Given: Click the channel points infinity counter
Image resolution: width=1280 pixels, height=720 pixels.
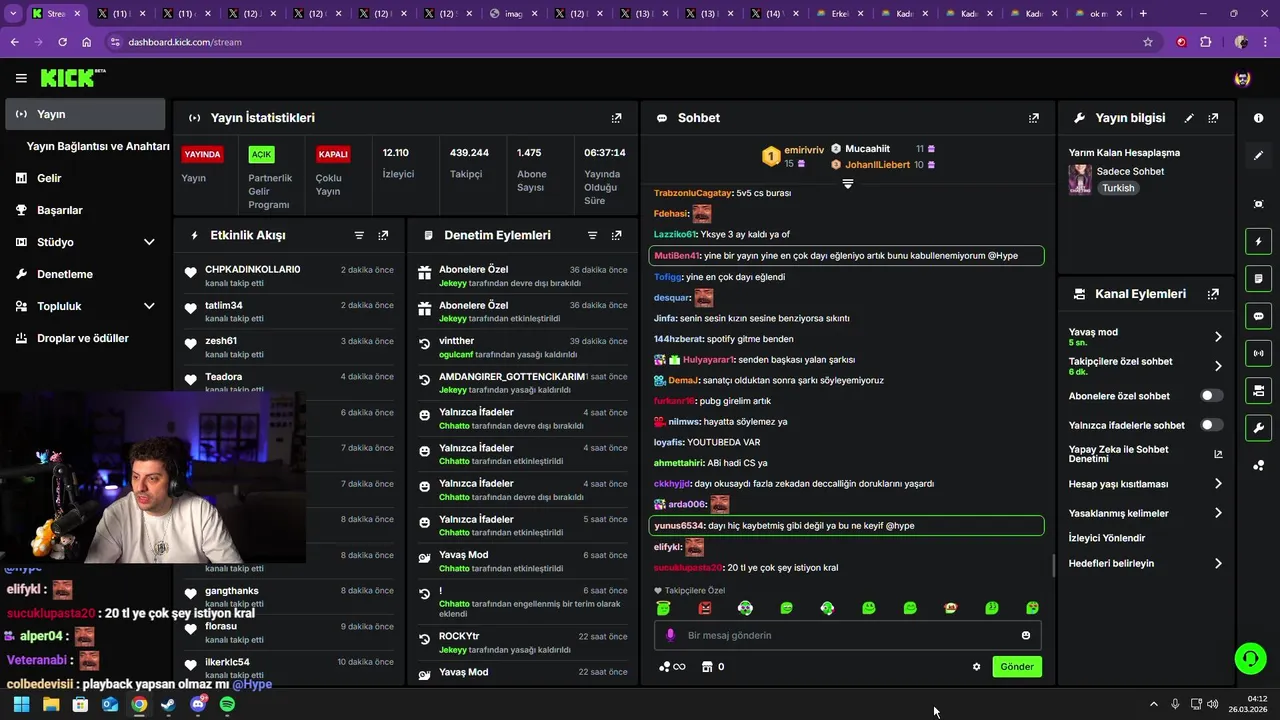Looking at the screenshot, I should click(x=672, y=667).
